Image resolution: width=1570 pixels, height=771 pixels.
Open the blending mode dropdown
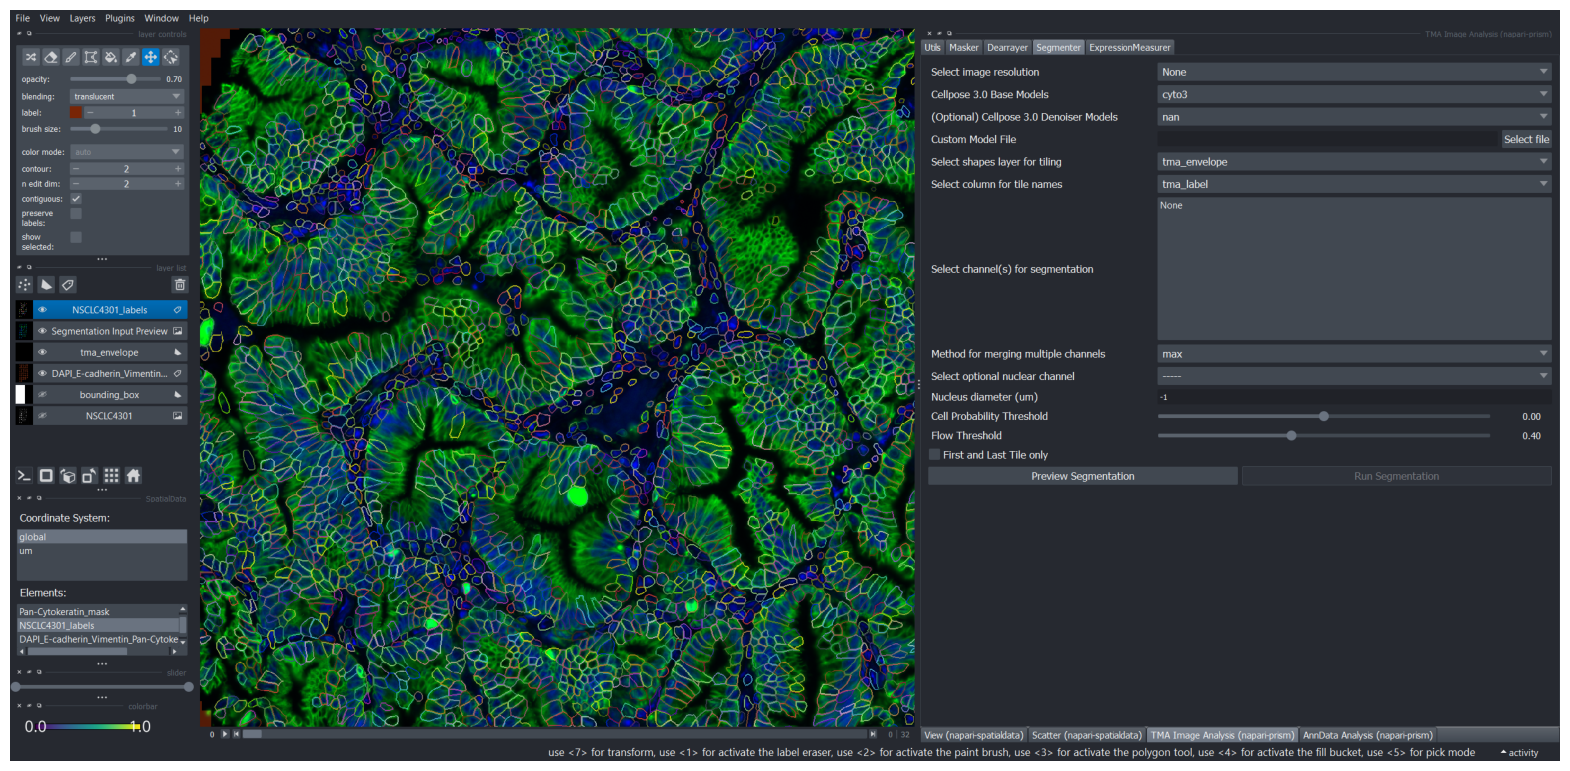point(127,96)
